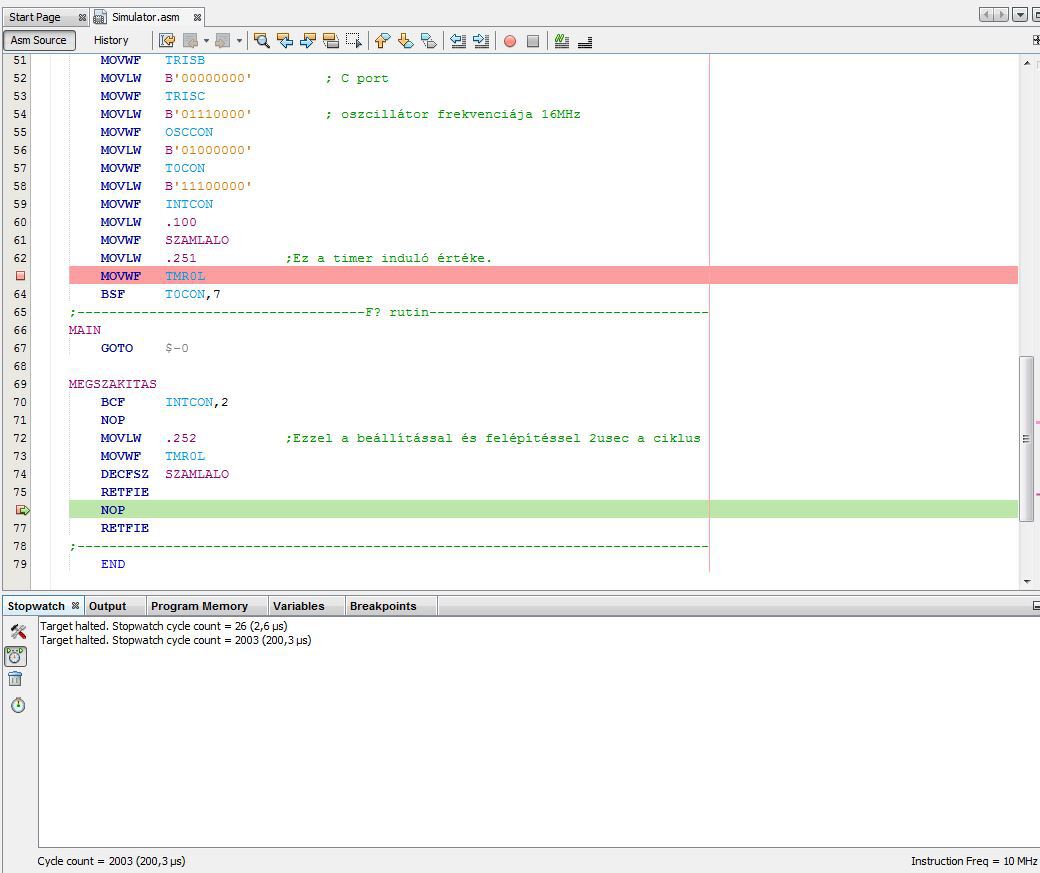Expand the Back history dropdown arrow
Screen dimensions: 1040x873
[x=206, y=41]
